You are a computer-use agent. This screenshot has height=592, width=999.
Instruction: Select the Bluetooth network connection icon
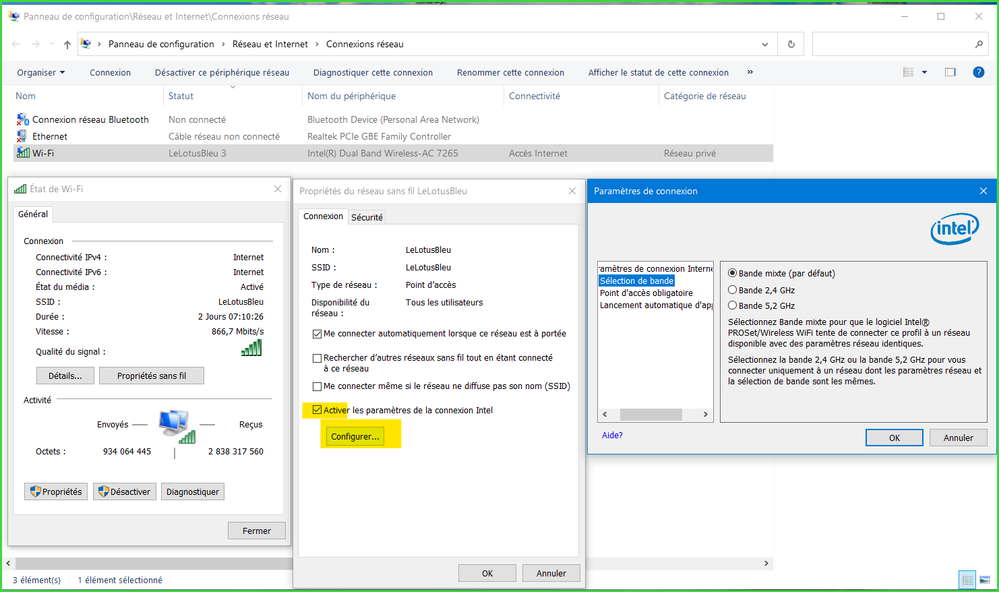pos(23,120)
